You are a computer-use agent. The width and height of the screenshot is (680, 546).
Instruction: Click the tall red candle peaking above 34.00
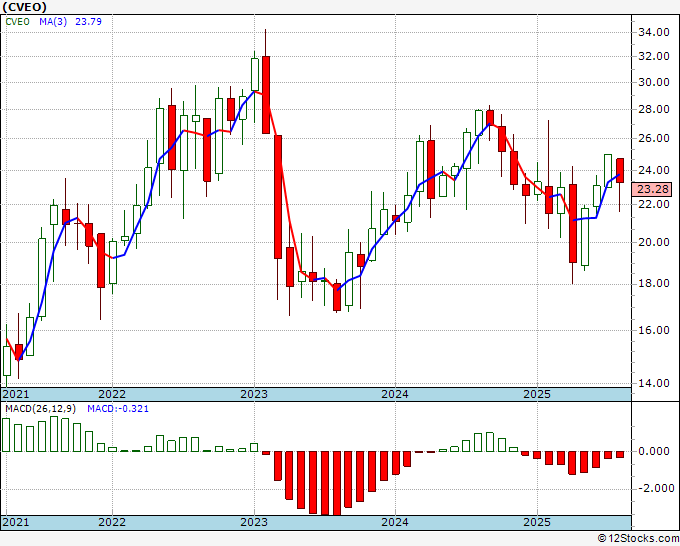point(266,95)
